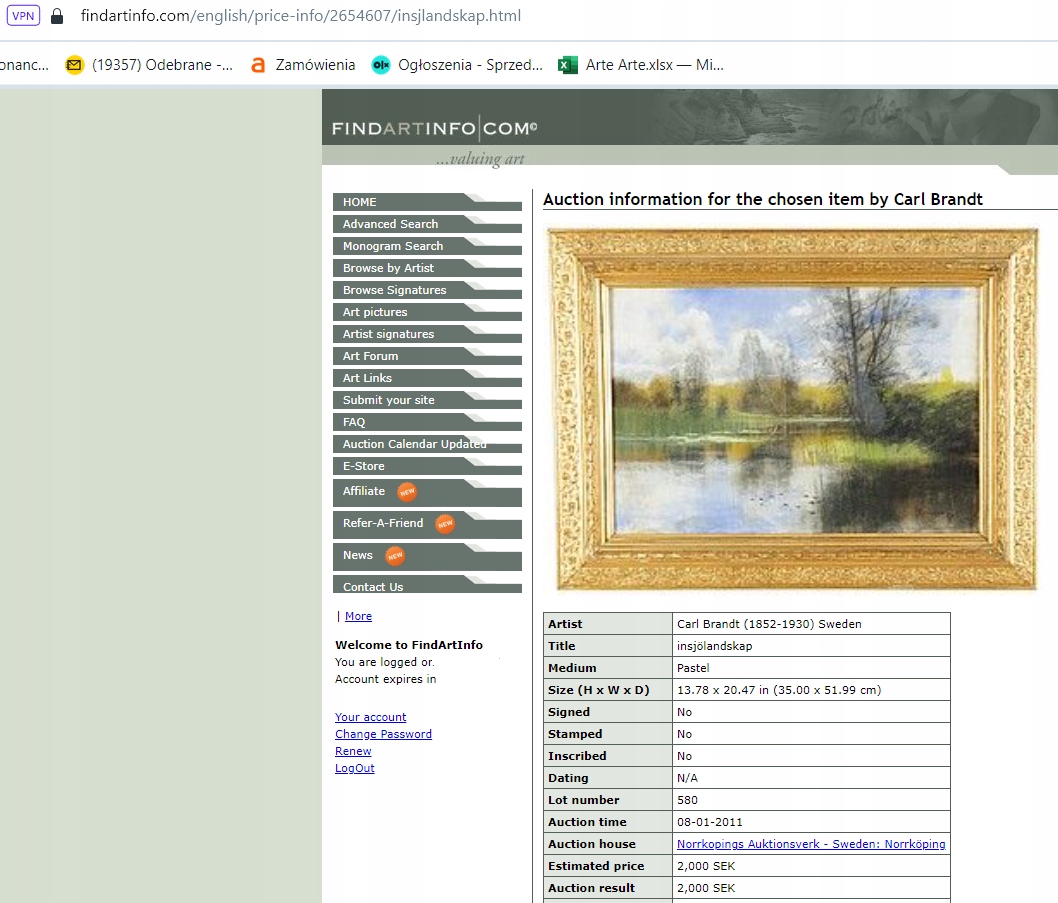Click the Renew link

pos(353,750)
